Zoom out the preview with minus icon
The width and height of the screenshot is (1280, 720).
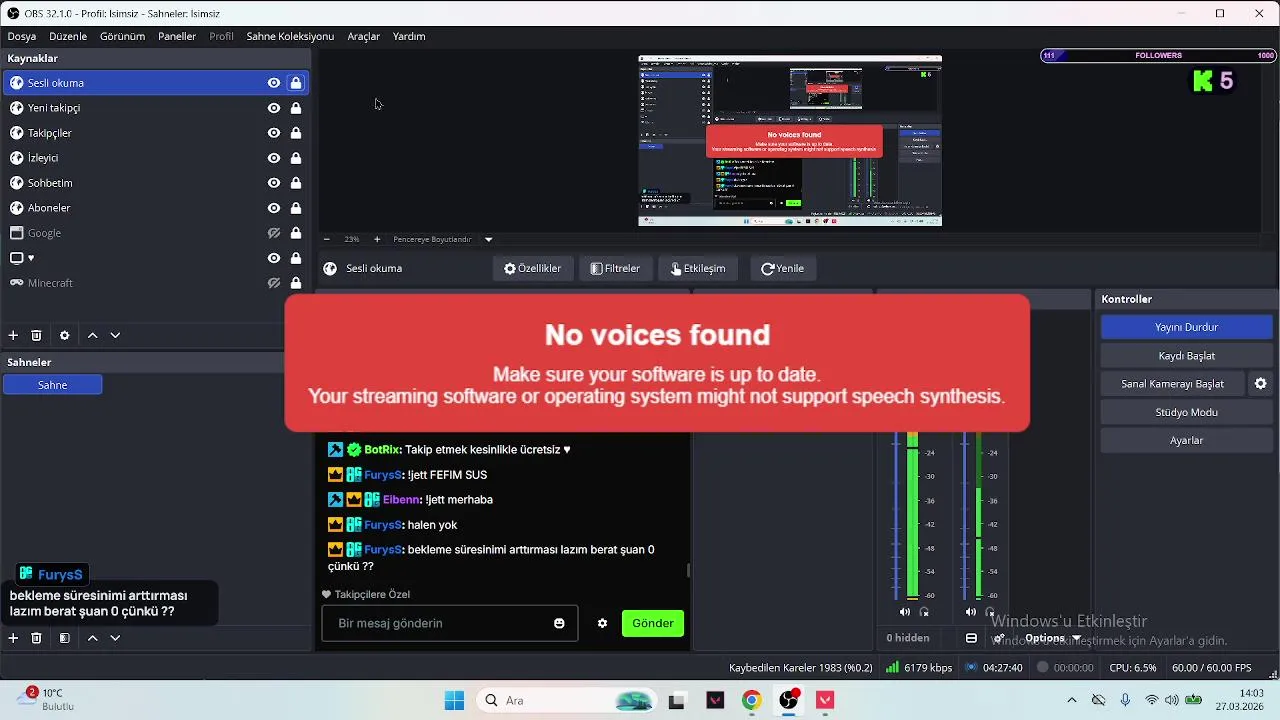[x=326, y=239]
